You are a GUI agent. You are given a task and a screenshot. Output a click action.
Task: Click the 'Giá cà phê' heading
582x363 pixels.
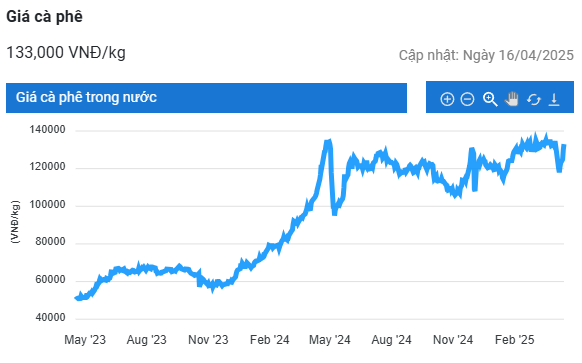[44, 17]
